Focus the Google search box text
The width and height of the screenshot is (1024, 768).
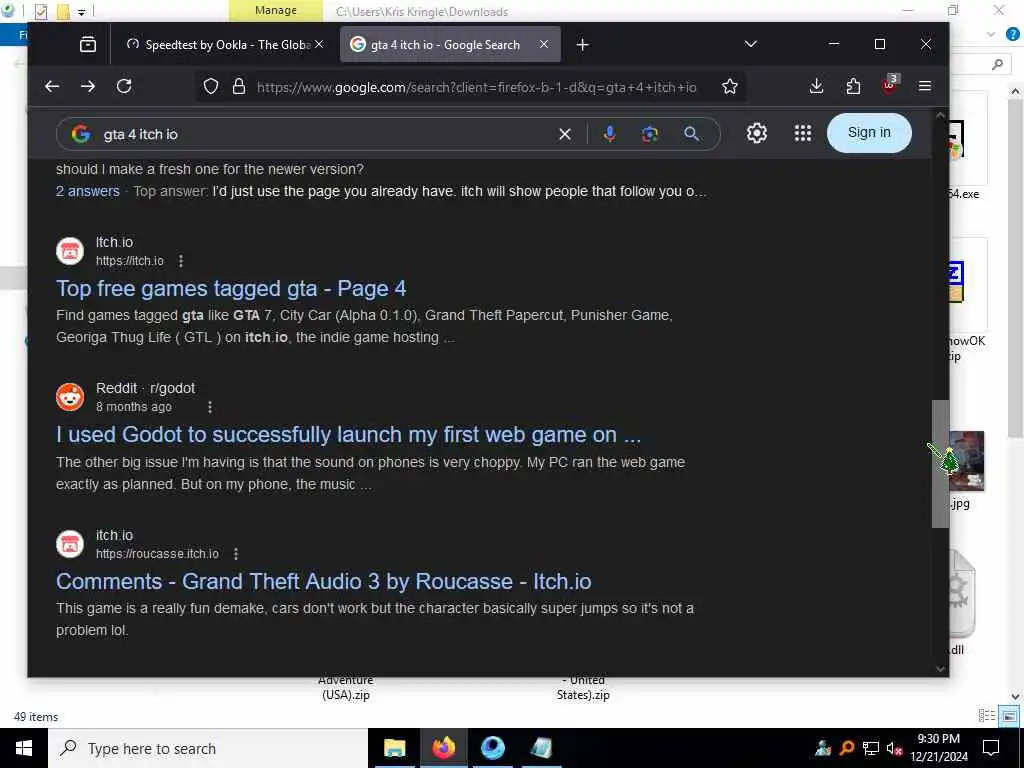pos(140,135)
